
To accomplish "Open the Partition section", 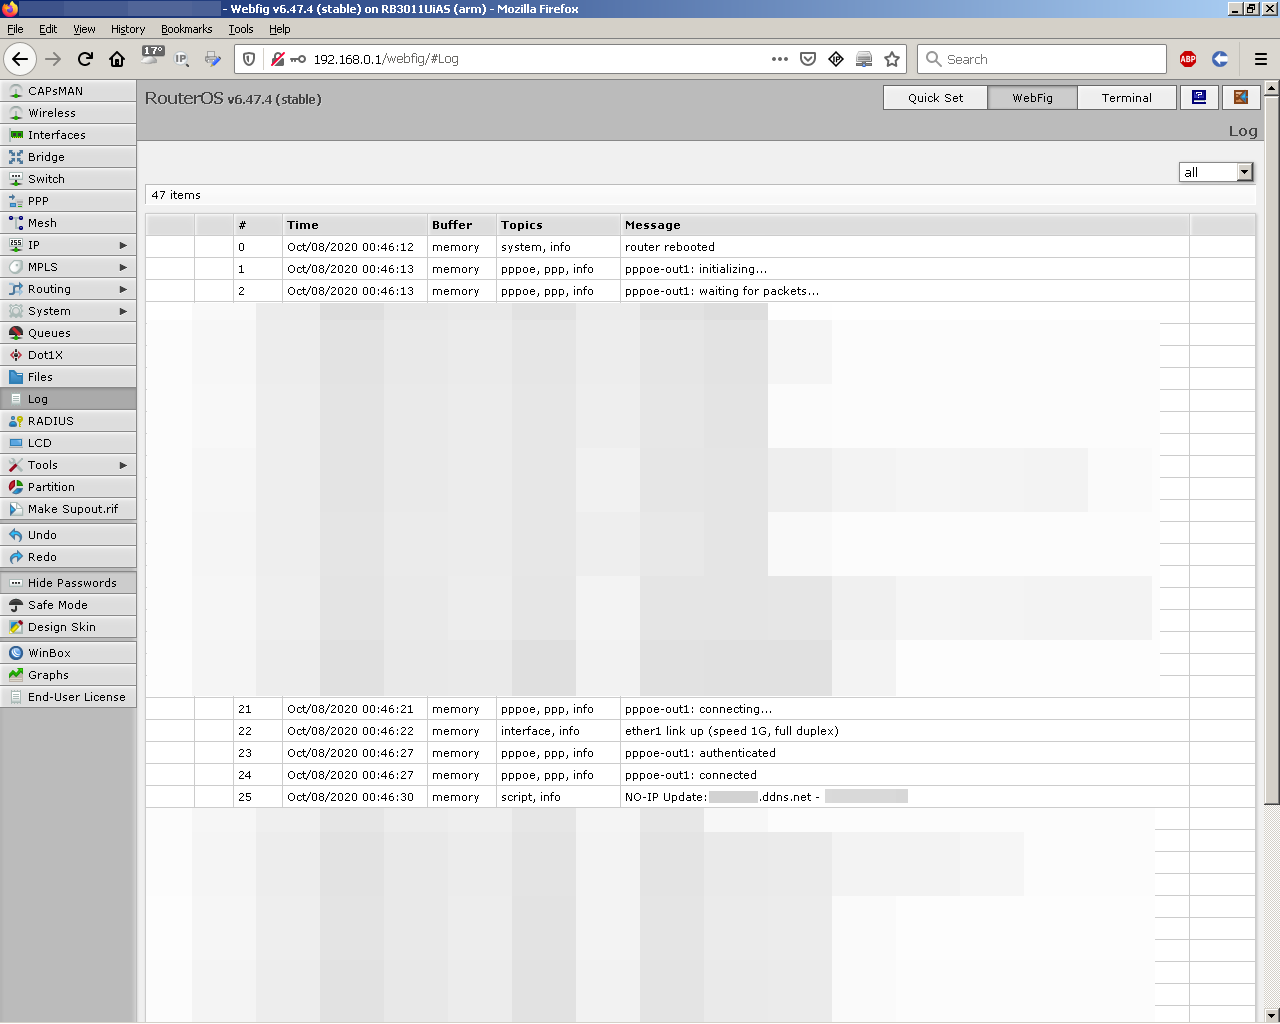I will [68, 487].
